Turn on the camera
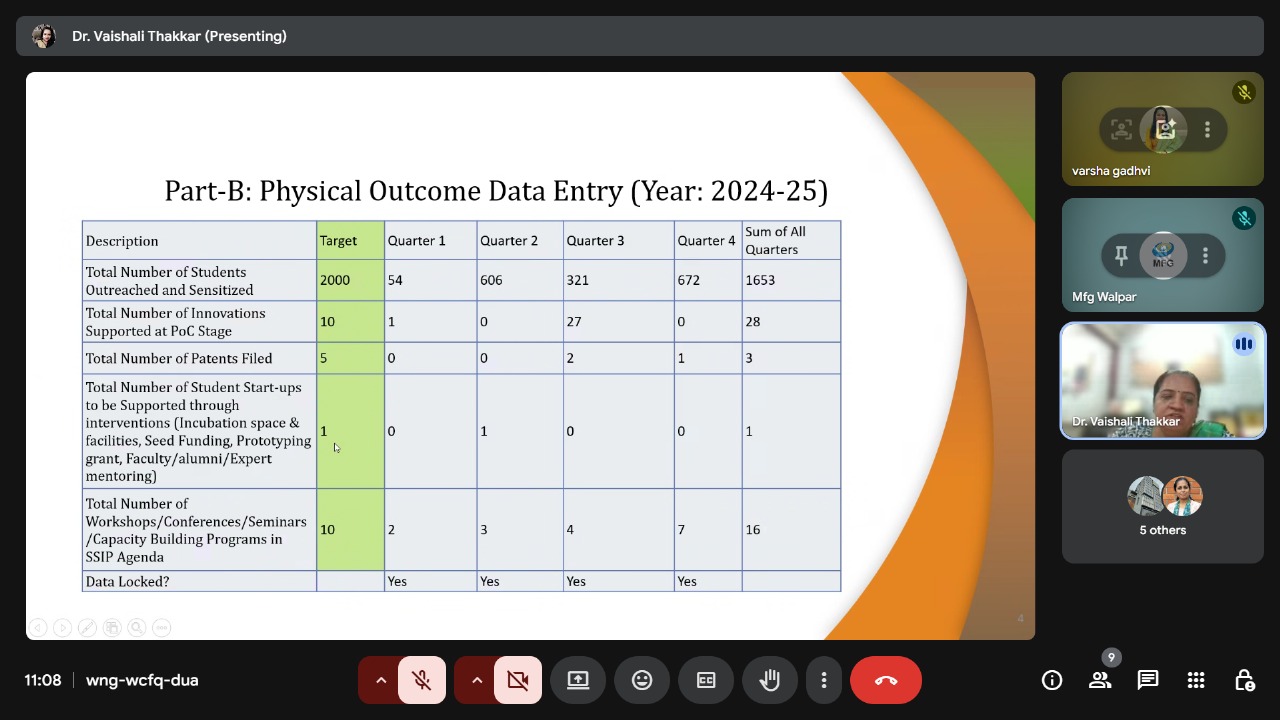The width and height of the screenshot is (1280, 720). (517, 680)
